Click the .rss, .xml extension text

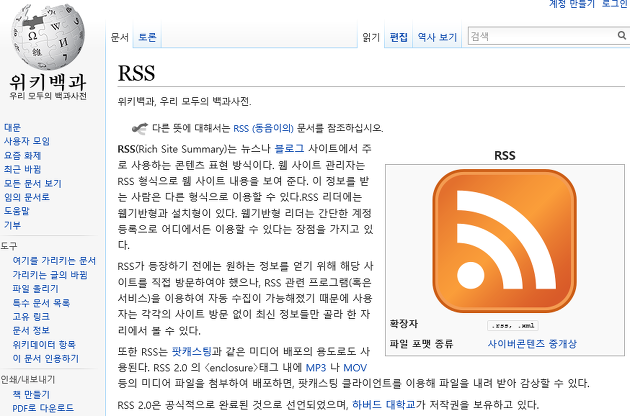click(513, 326)
